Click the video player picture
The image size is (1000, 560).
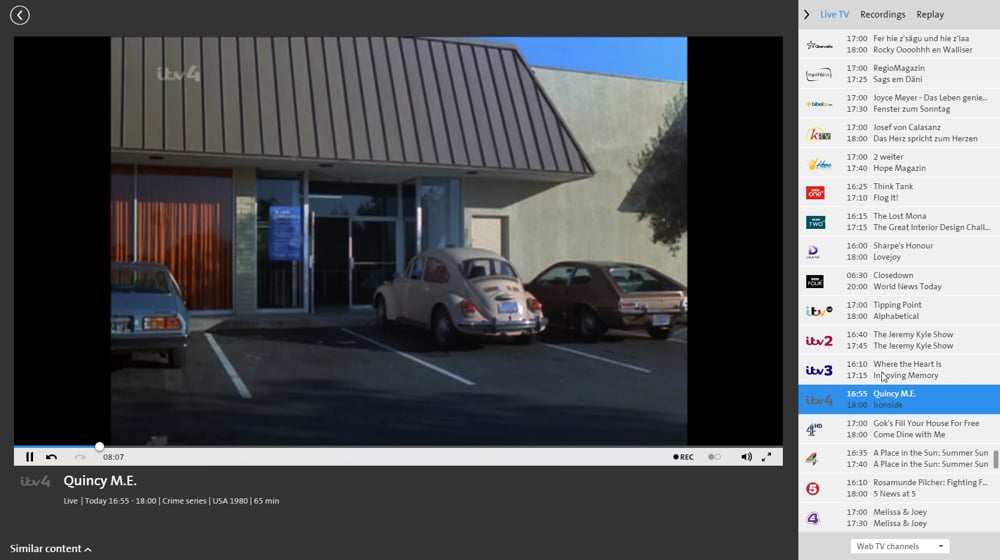tap(399, 240)
